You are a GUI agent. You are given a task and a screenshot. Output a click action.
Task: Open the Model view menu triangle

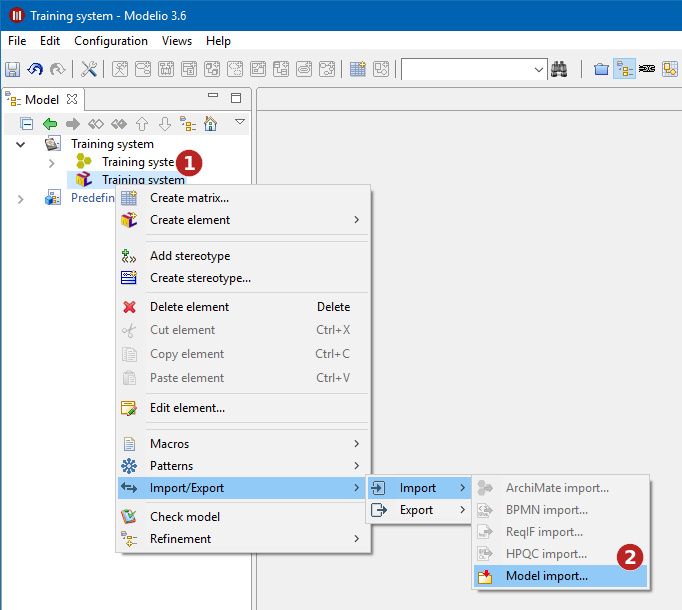coord(240,121)
